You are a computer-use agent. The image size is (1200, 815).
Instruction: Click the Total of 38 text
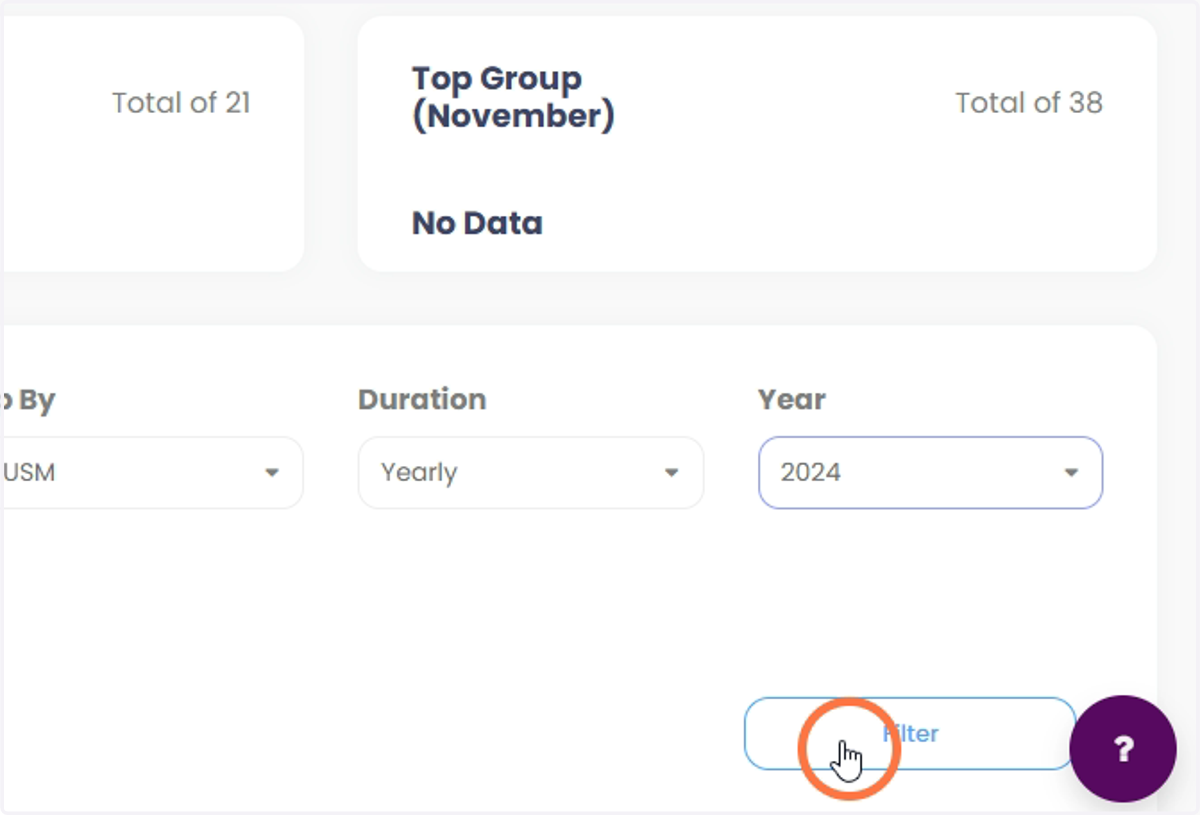click(x=1029, y=103)
